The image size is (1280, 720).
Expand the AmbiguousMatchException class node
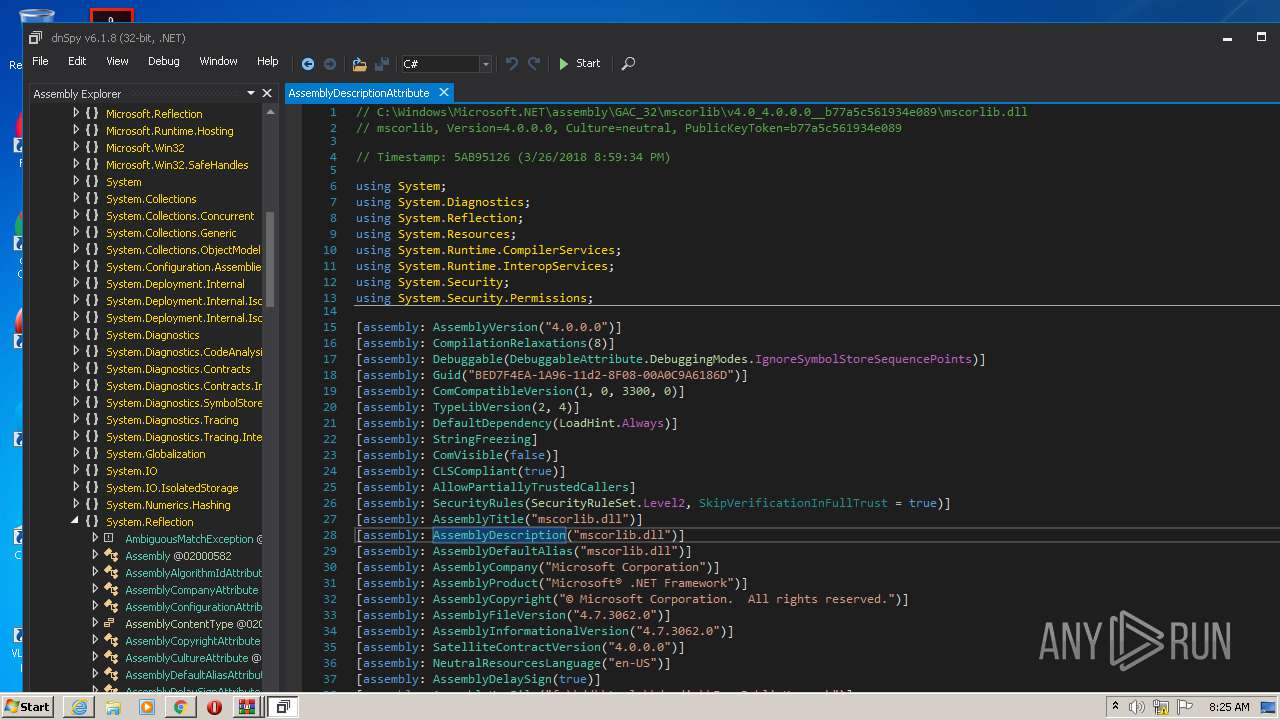tap(95, 539)
